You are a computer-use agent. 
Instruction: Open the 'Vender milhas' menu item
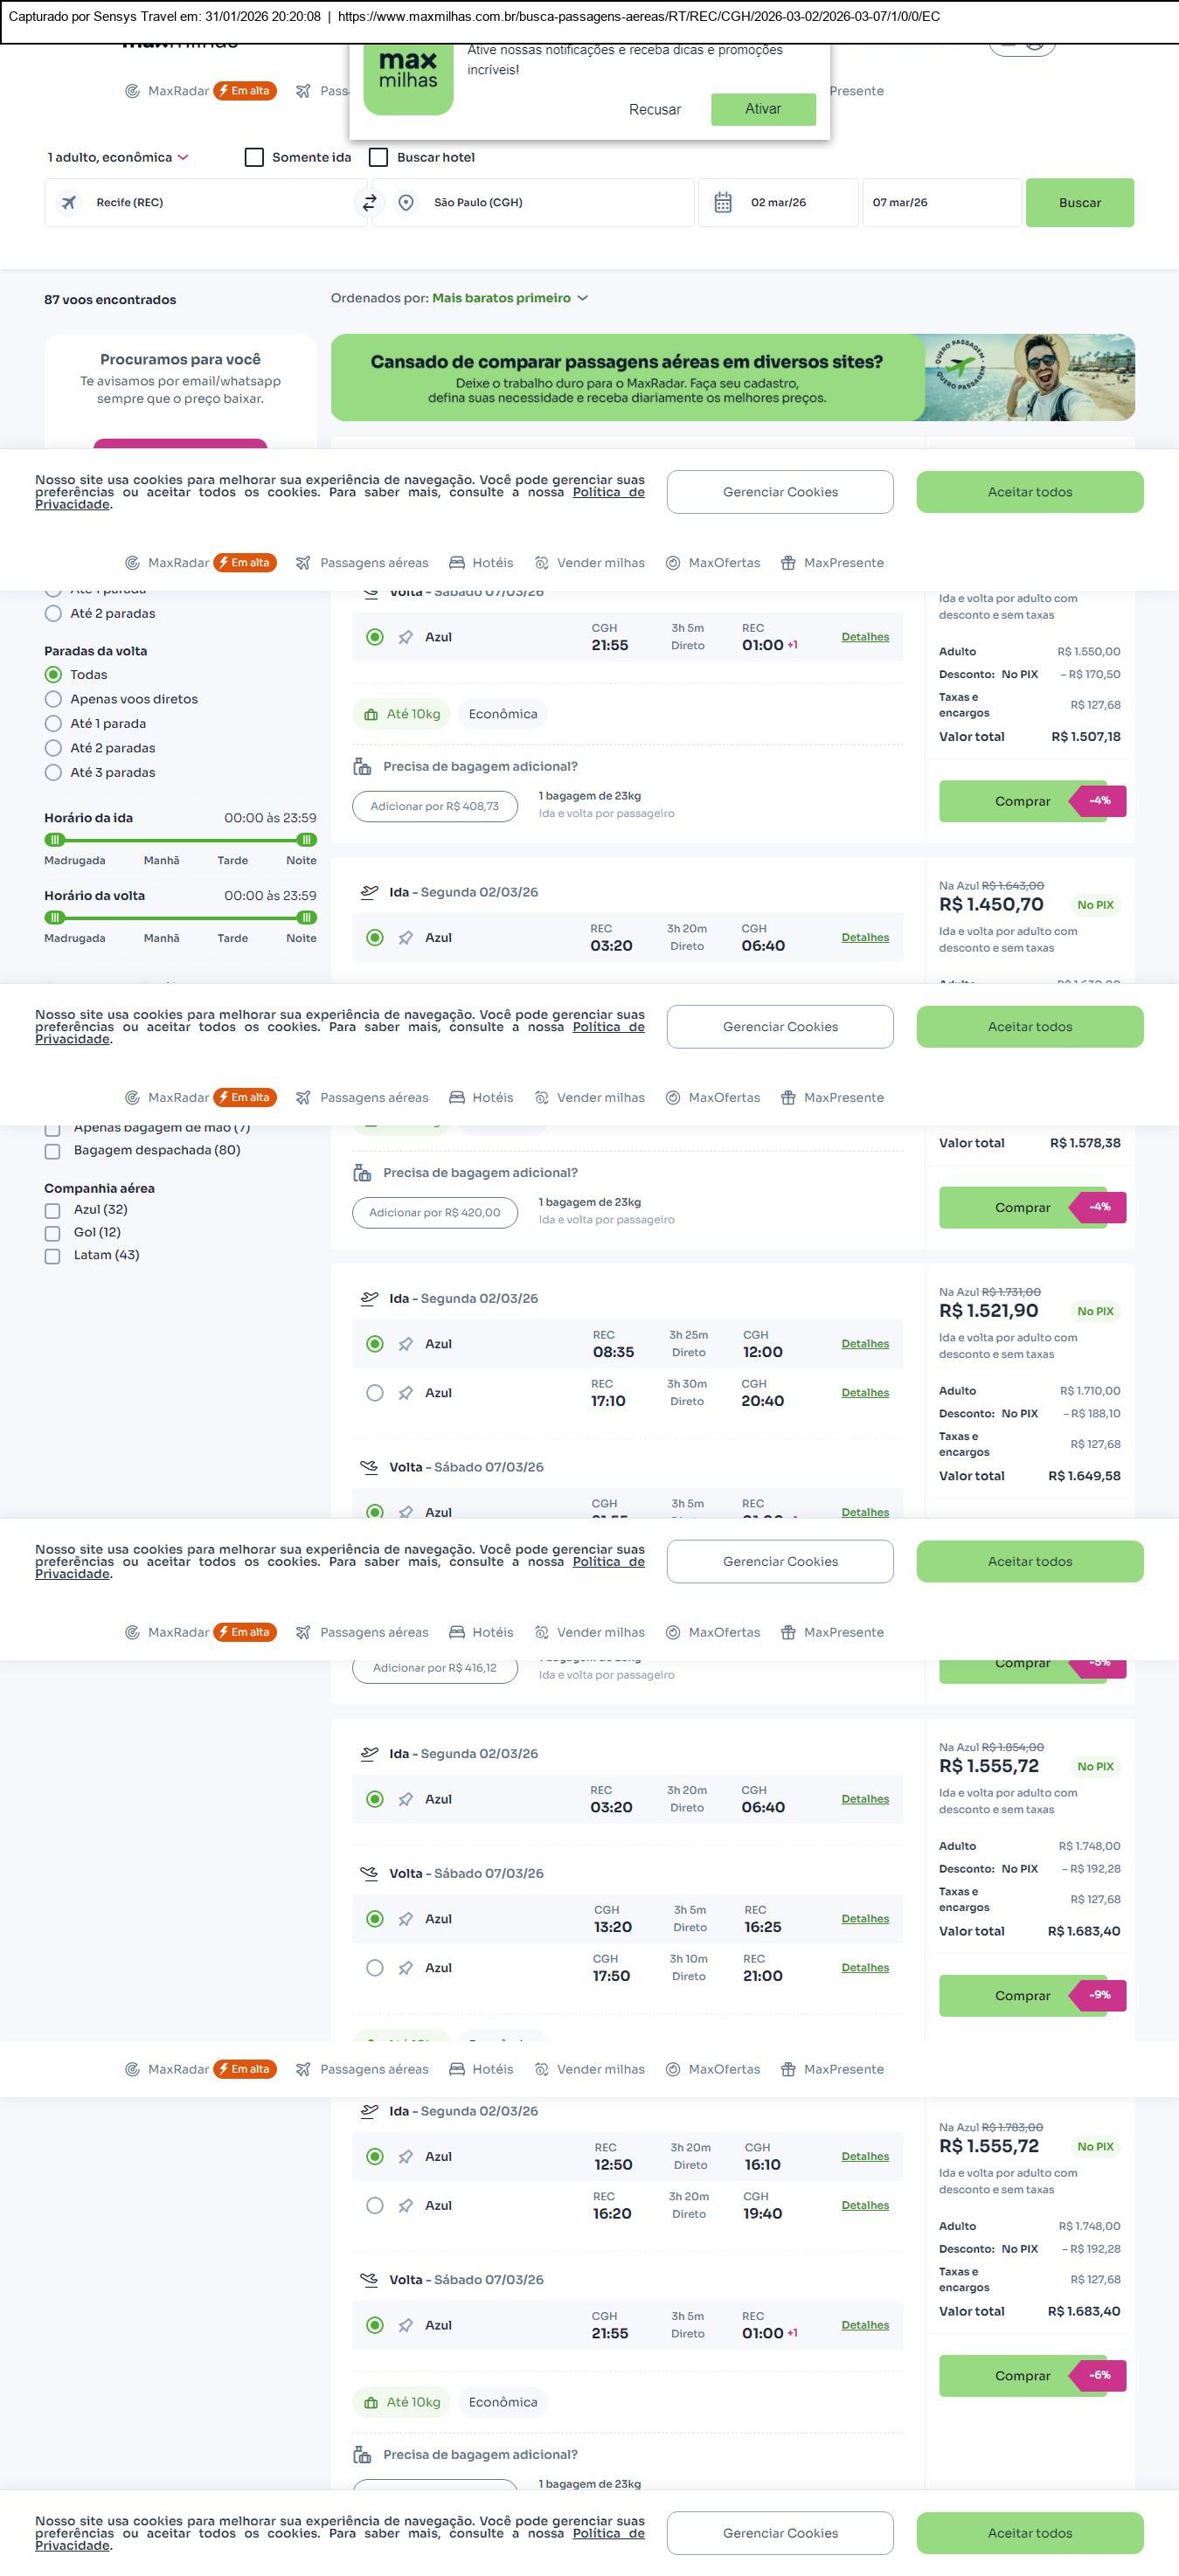[600, 563]
